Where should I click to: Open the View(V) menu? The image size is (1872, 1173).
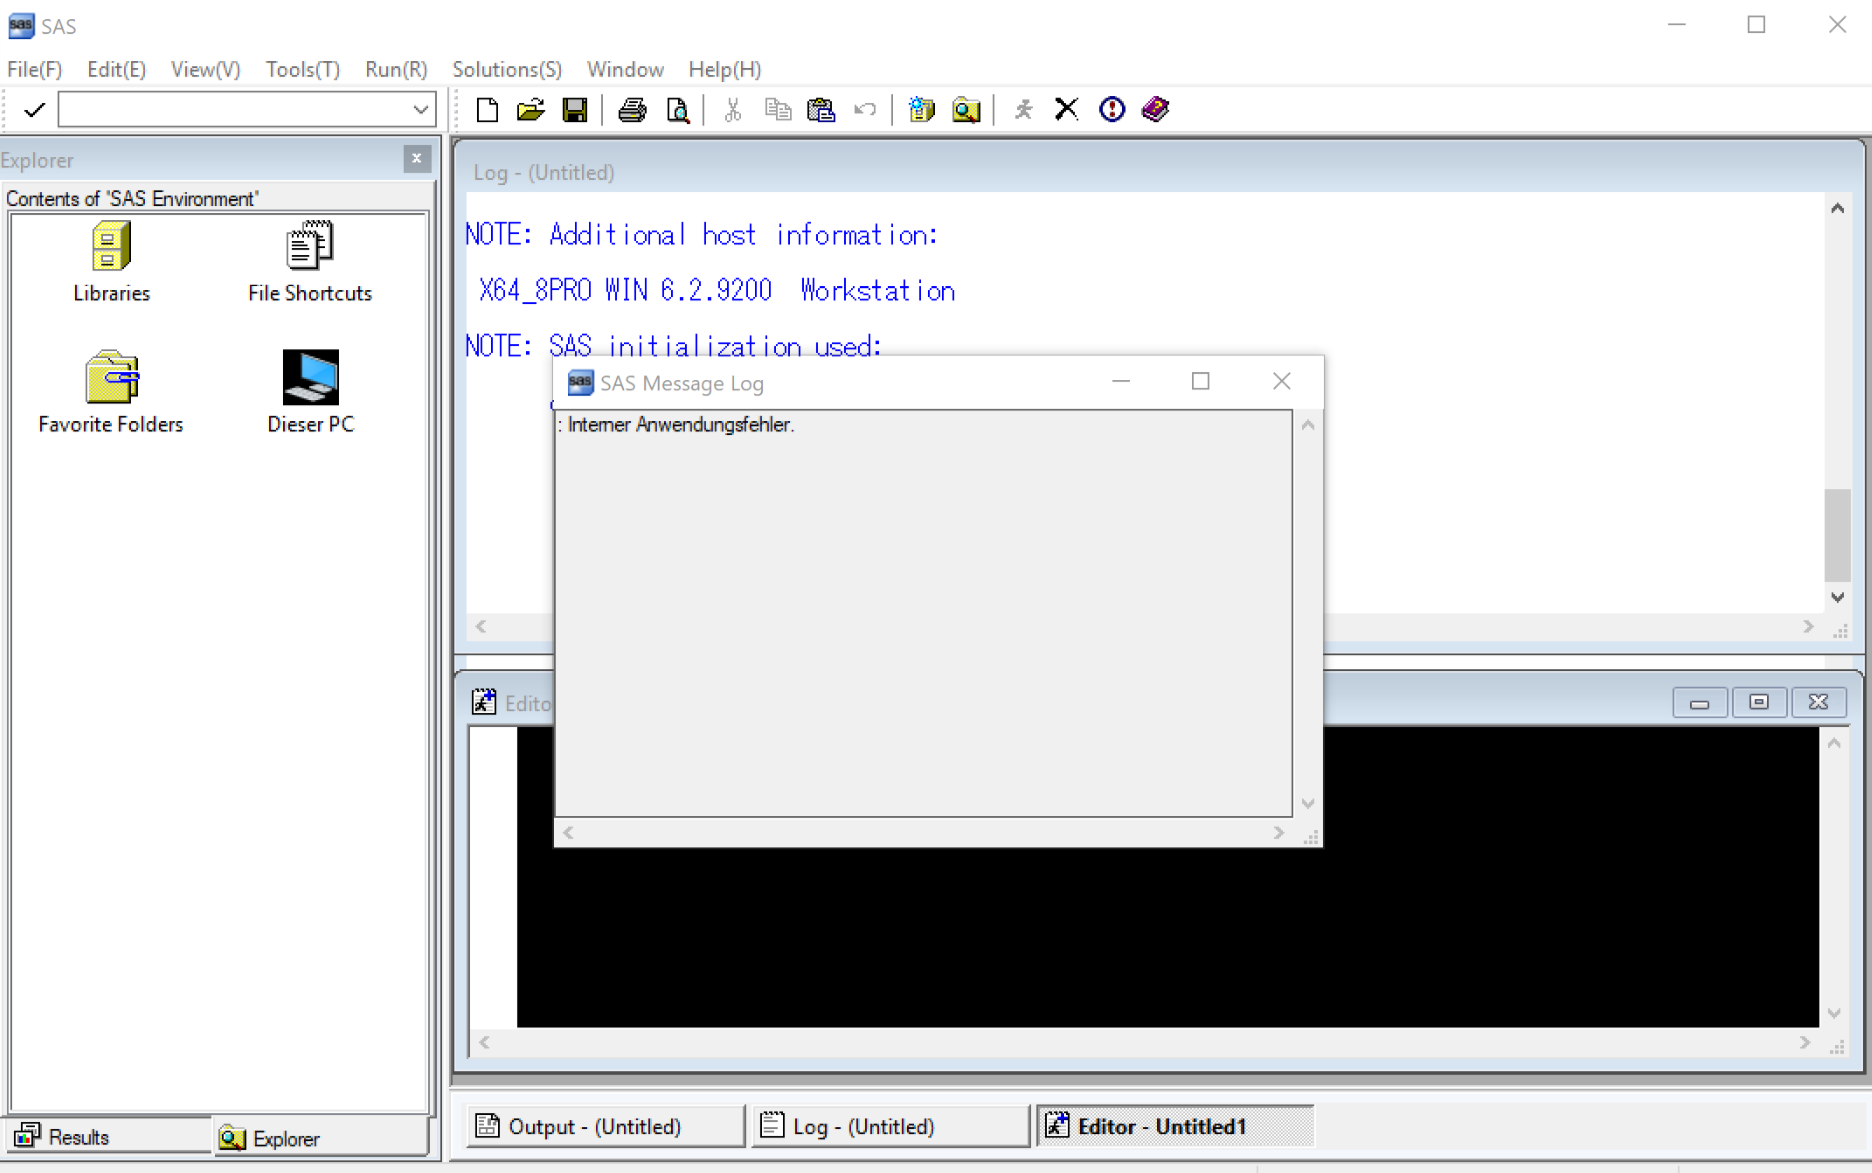click(x=205, y=70)
